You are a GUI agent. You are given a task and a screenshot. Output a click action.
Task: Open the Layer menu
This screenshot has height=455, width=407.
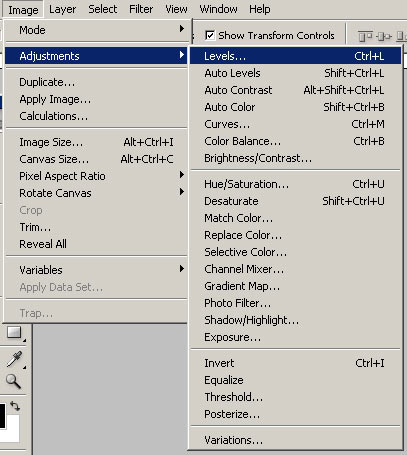pos(62,9)
